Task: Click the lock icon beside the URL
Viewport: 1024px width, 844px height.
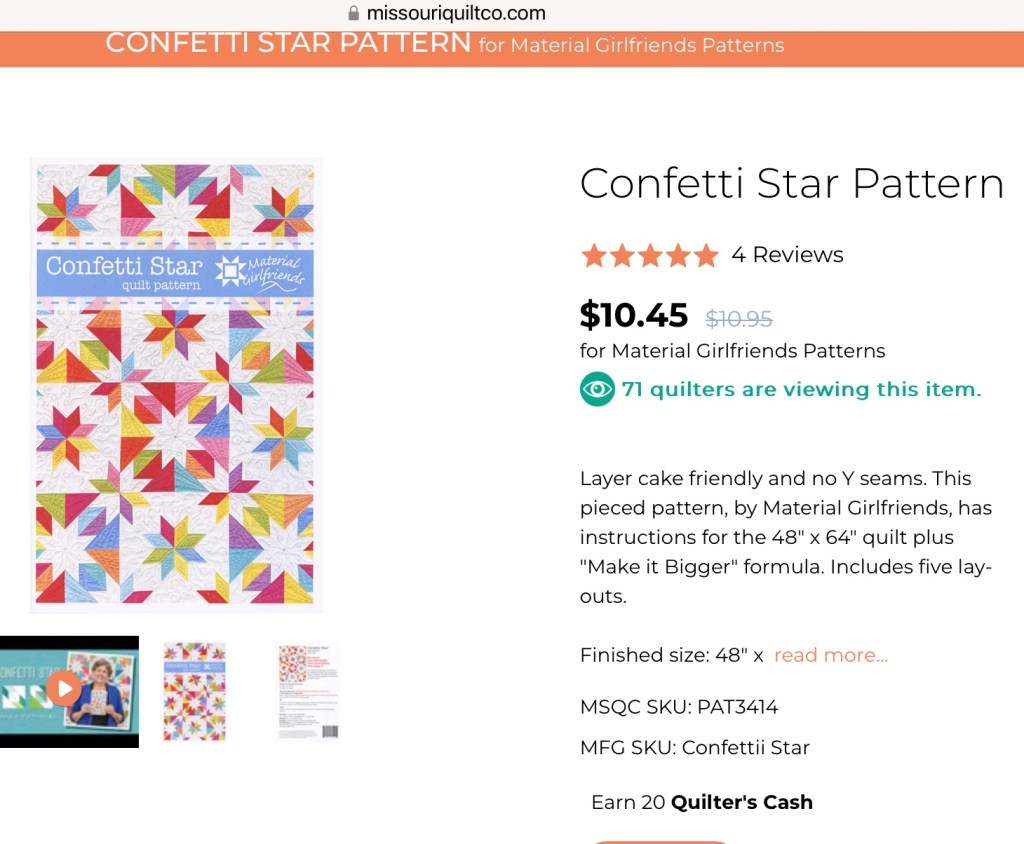Action: pos(352,14)
